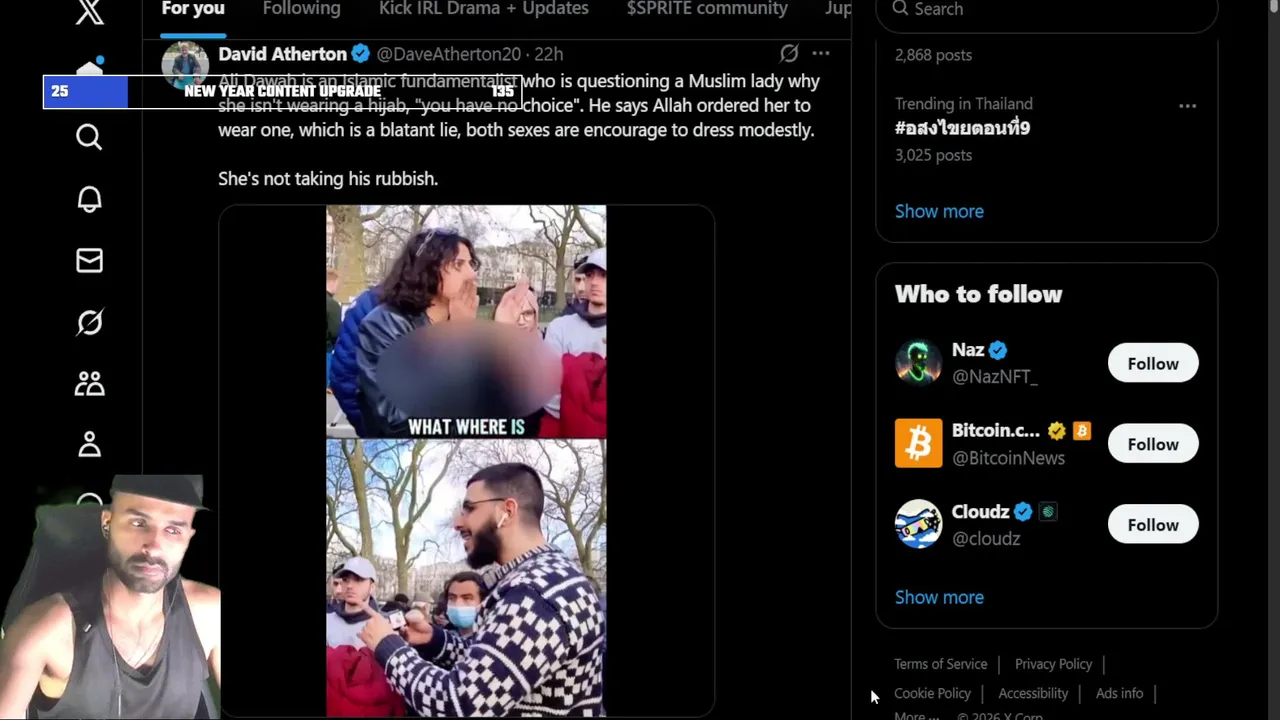Open the three-dot menu for the Thailand trend

tap(1187, 106)
